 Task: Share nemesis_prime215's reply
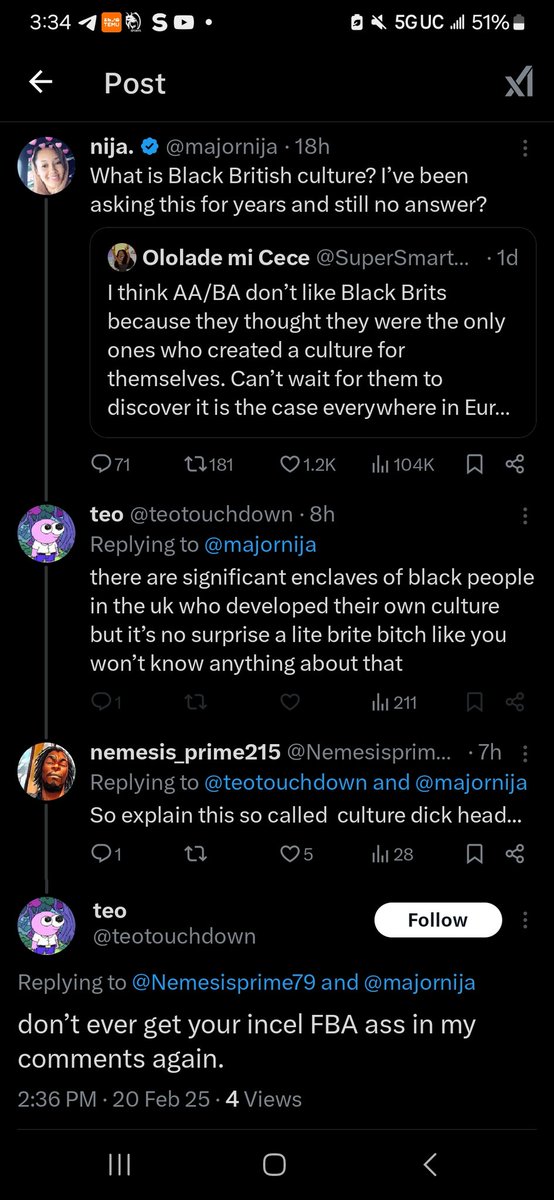tap(515, 854)
